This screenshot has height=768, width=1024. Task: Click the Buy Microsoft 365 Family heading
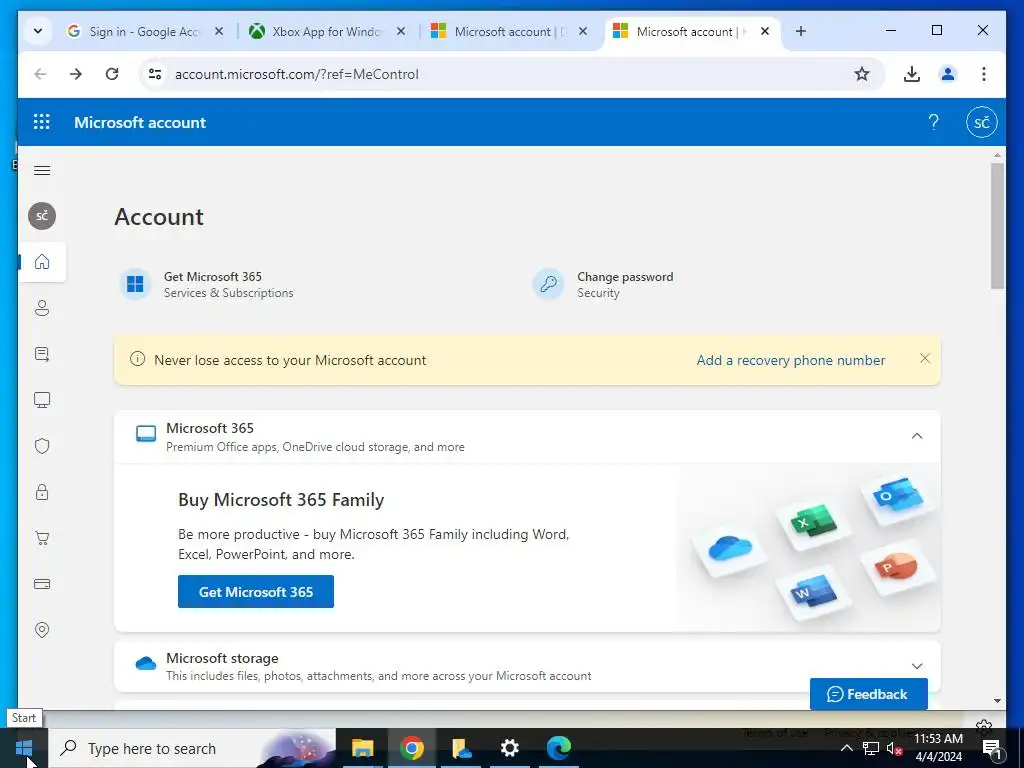point(281,500)
